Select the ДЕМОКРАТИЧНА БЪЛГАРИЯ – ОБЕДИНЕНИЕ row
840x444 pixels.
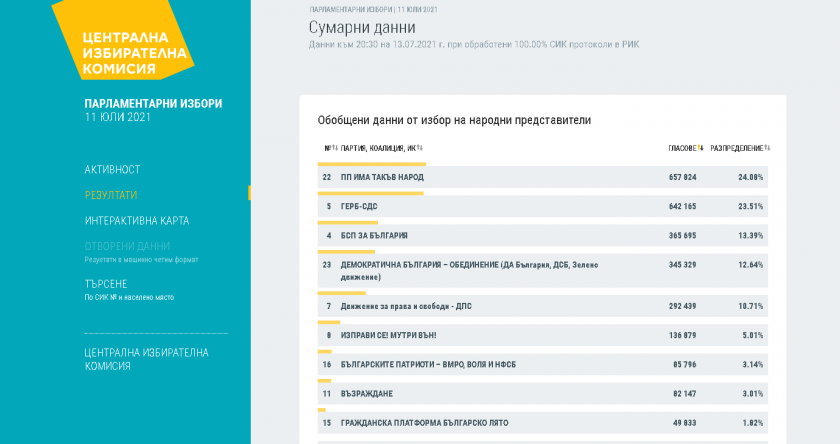[x=543, y=271]
